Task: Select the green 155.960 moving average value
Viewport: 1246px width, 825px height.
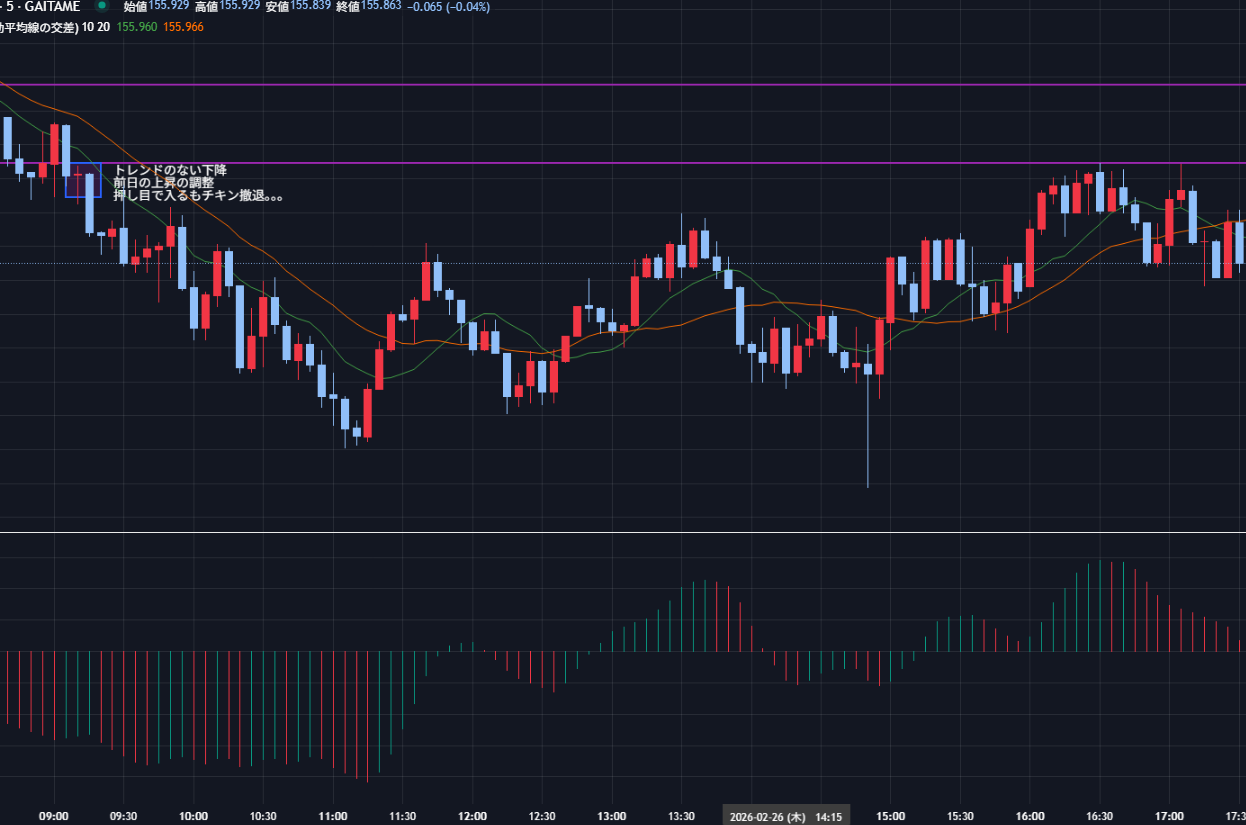Action: tap(137, 27)
